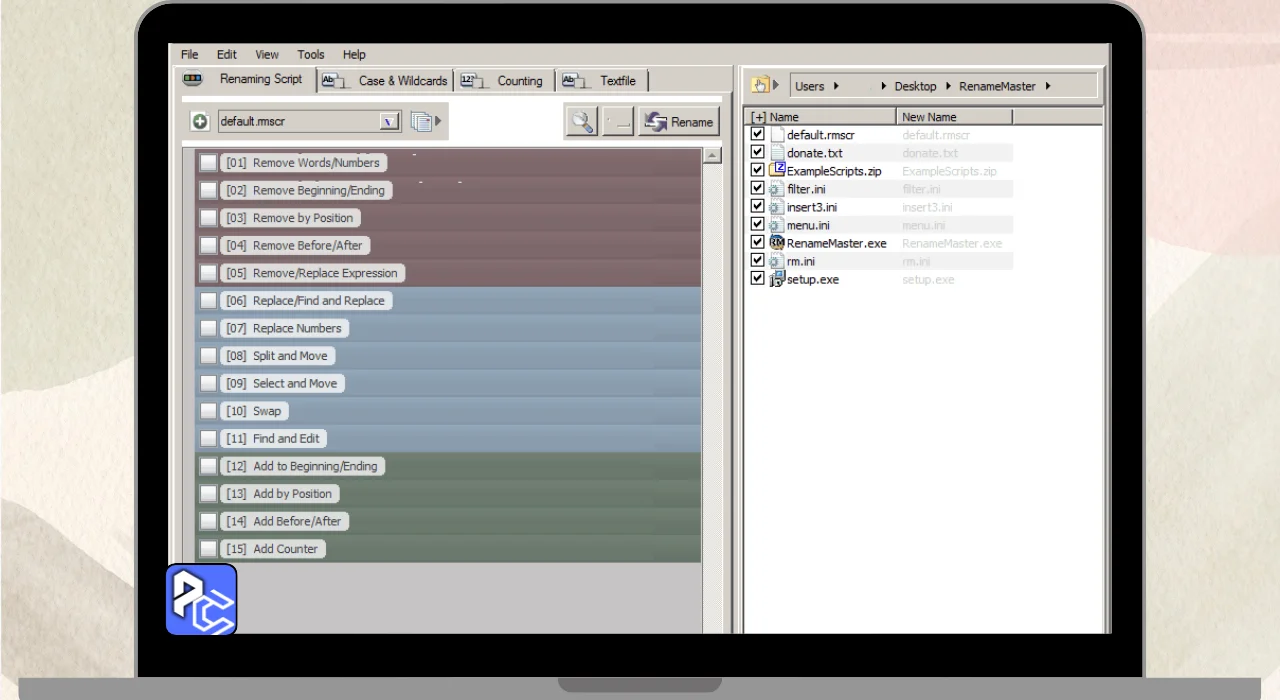
Task: Click the installer icon of setup.exe
Action: click(x=777, y=279)
